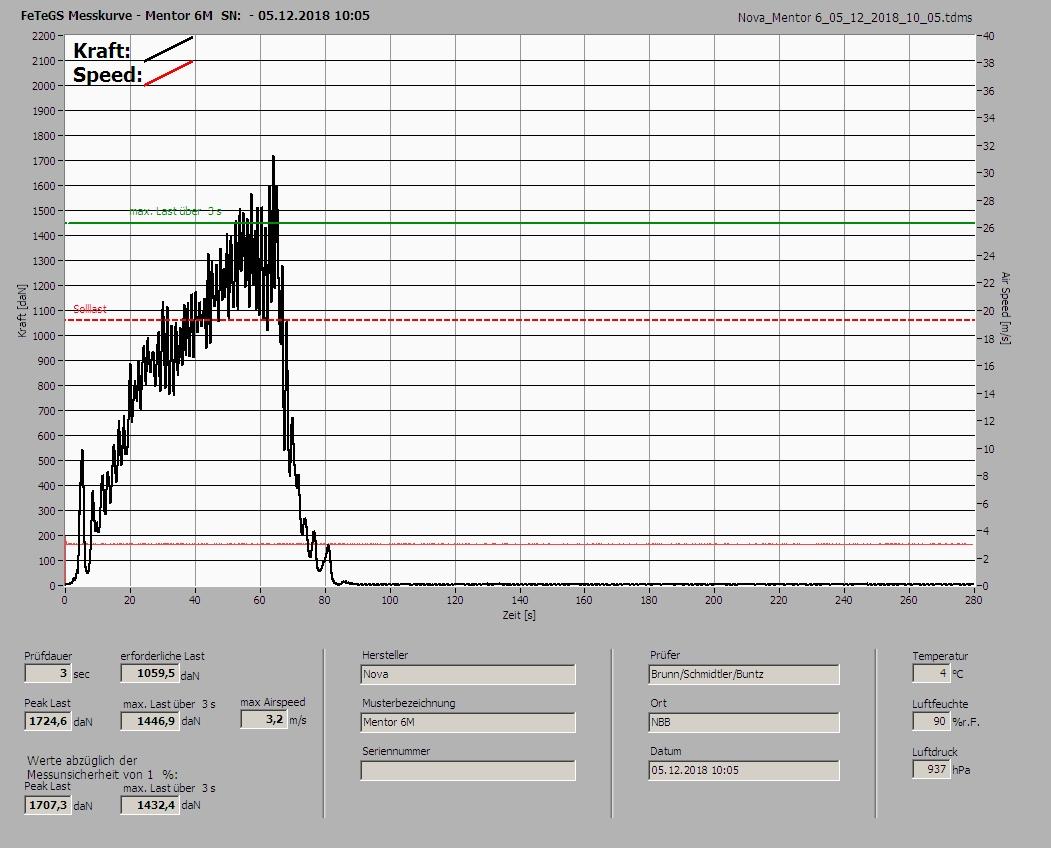Click the Musterbezeichnung label
Screen dimensions: 1051x848
pos(409,703)
